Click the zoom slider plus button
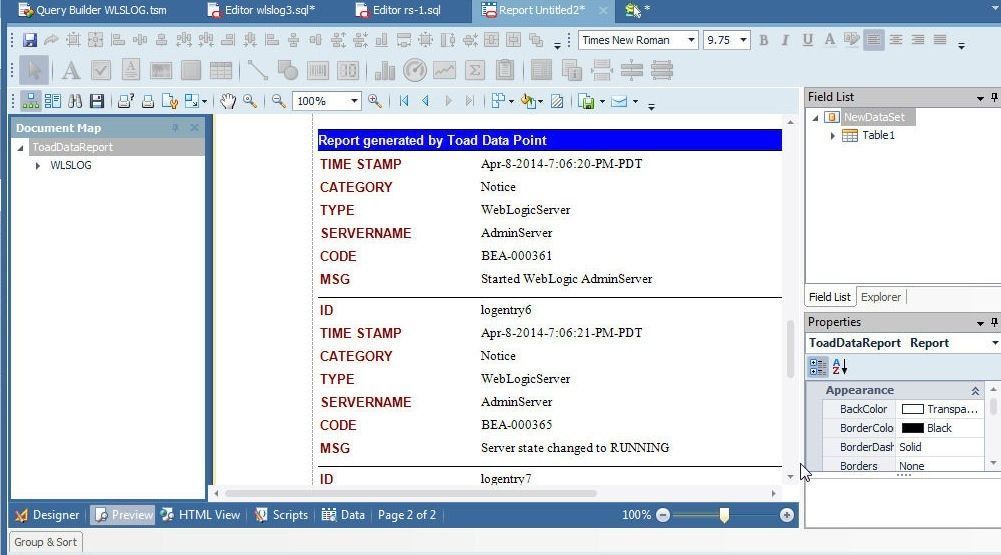Viewport: 1001px width, 555px height. [x=786, y=515]
